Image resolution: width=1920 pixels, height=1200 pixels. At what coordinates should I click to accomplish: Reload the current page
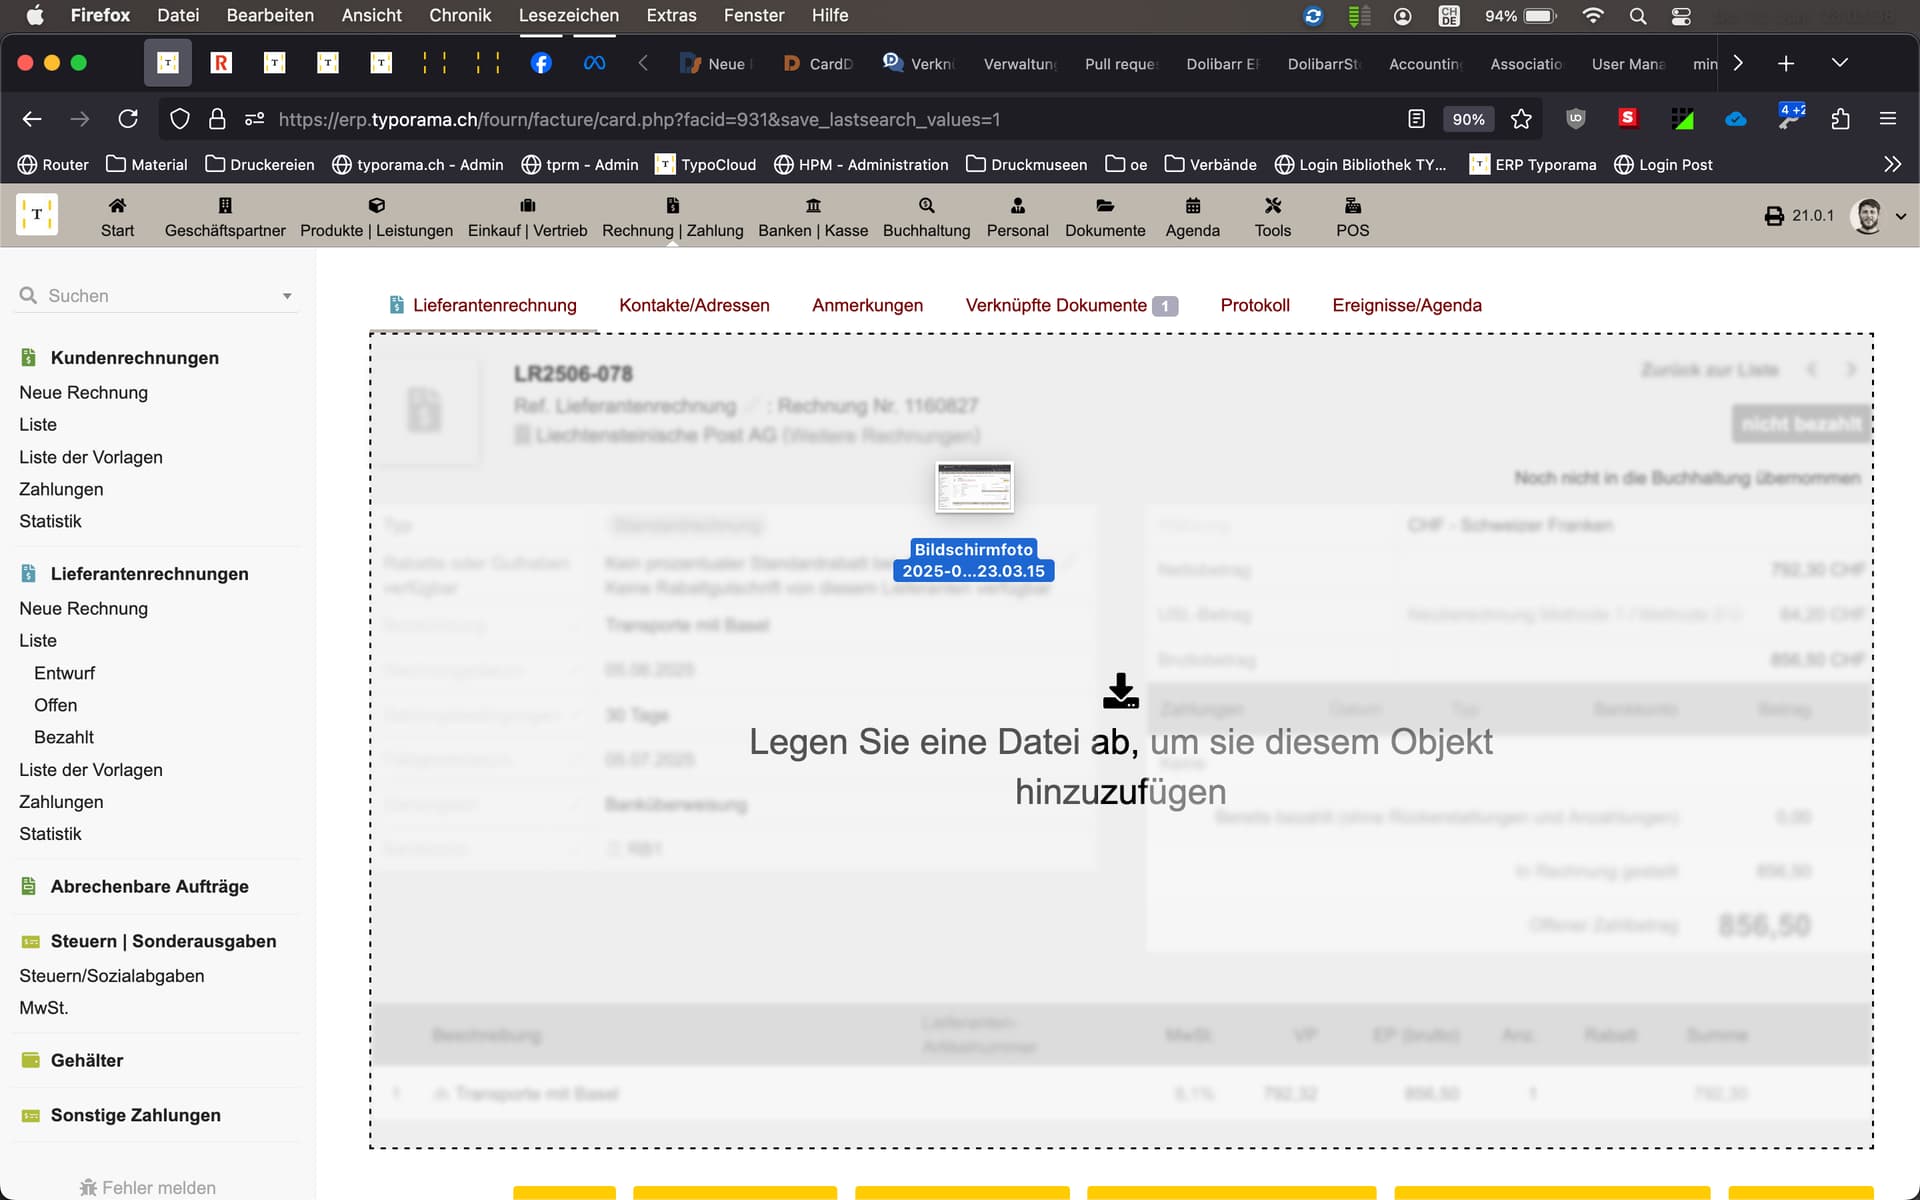tap(128, 119)
